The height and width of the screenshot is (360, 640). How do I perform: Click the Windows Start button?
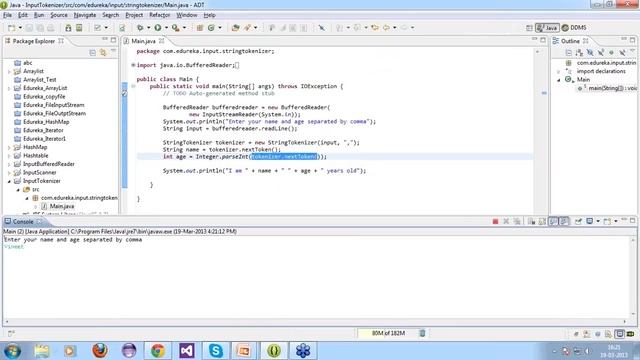pyautogui.click(x=12, y=351)
